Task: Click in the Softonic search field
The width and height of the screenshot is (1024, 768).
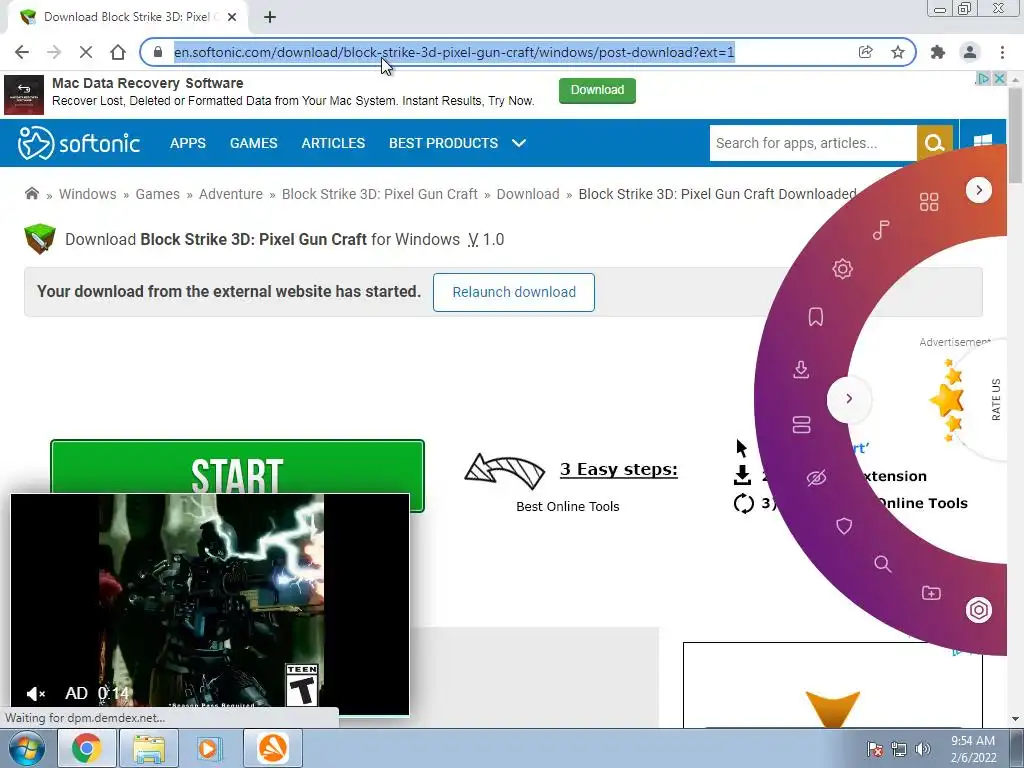Action: (813, 143)
